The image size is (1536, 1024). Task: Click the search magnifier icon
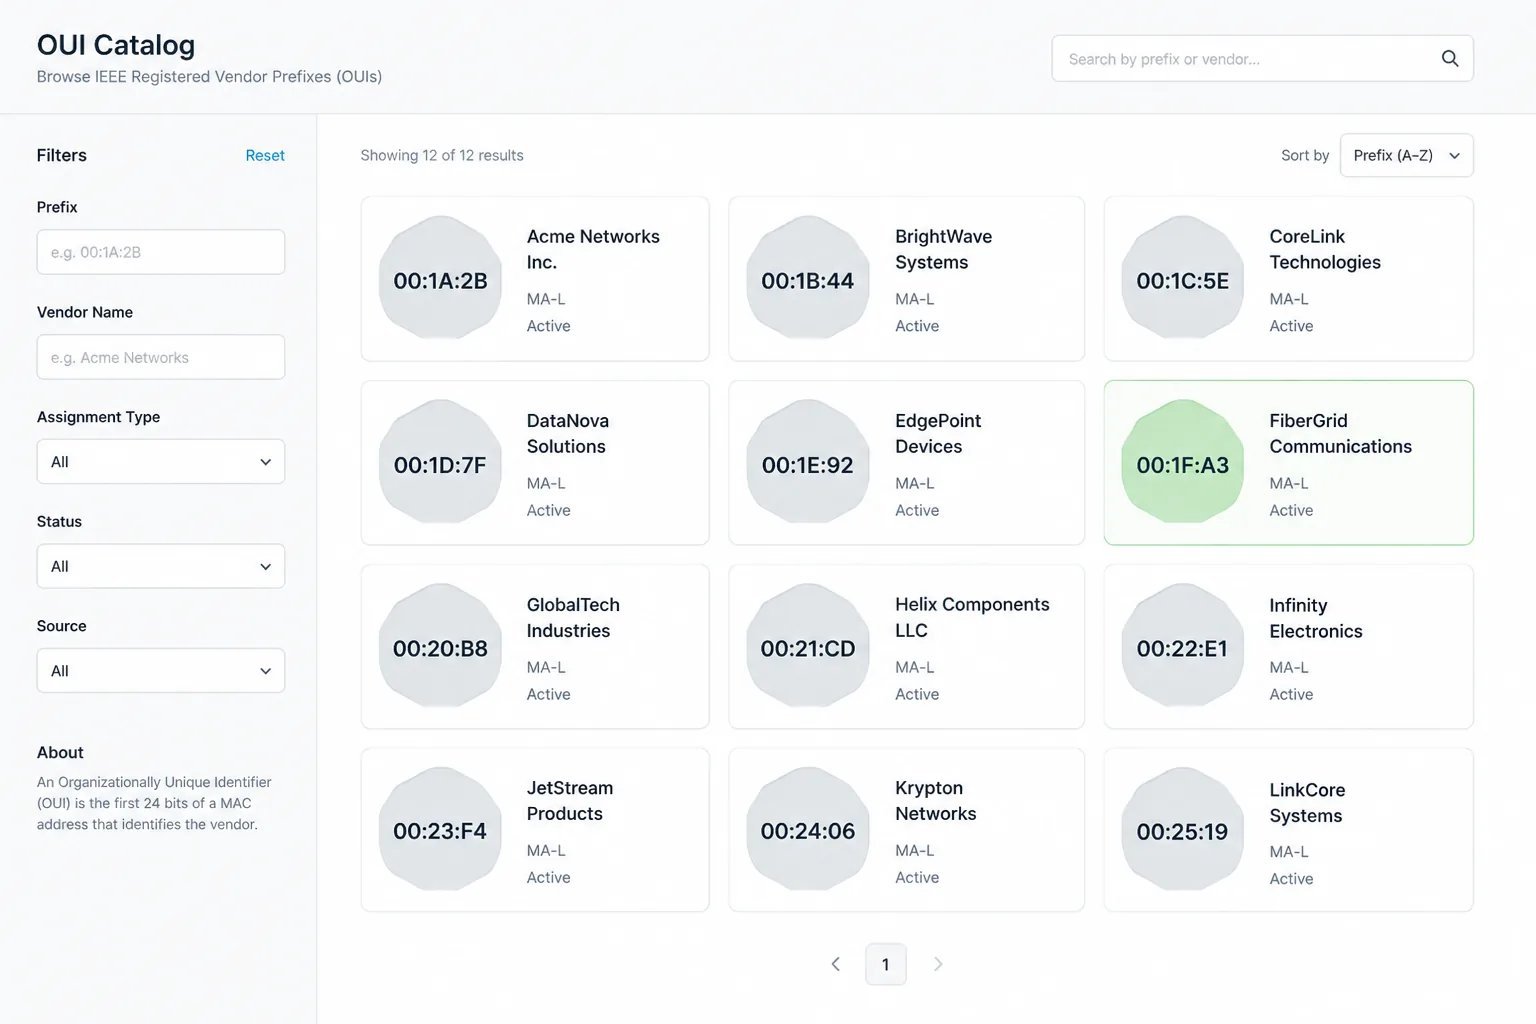pos(1449,59)
